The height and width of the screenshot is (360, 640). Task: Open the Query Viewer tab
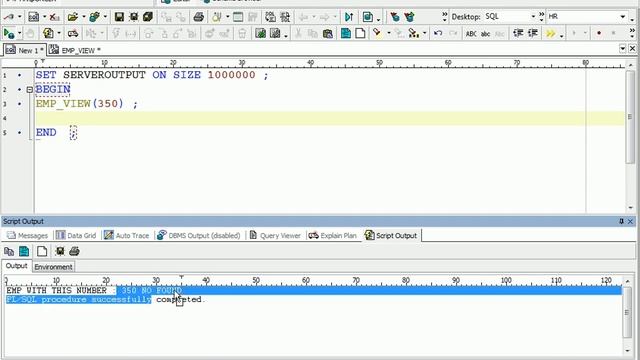(x=275, y=236)
